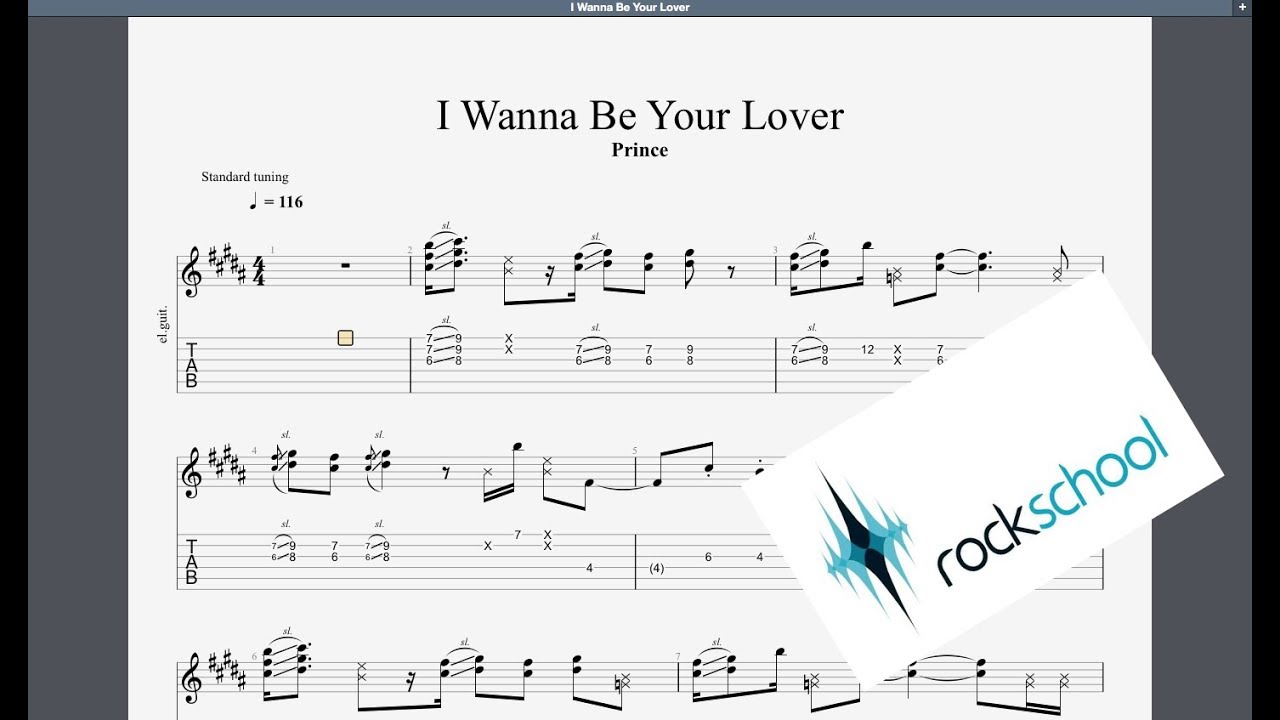Click the yellow cursor box in measure 1
Image resolution: width=1280 pixels, height=720 pixels.
[x=345, y=338]
